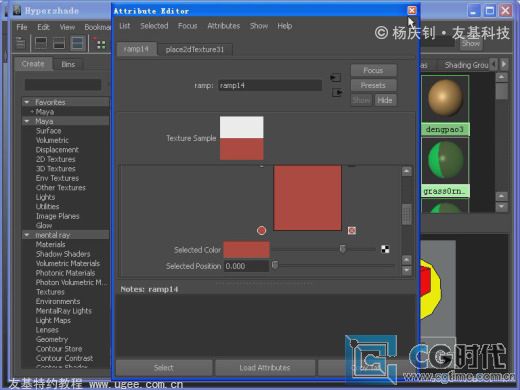This screenshot has height=390, width=520.
Task: Open Hypershade File menu
Action: pos(22,27)
